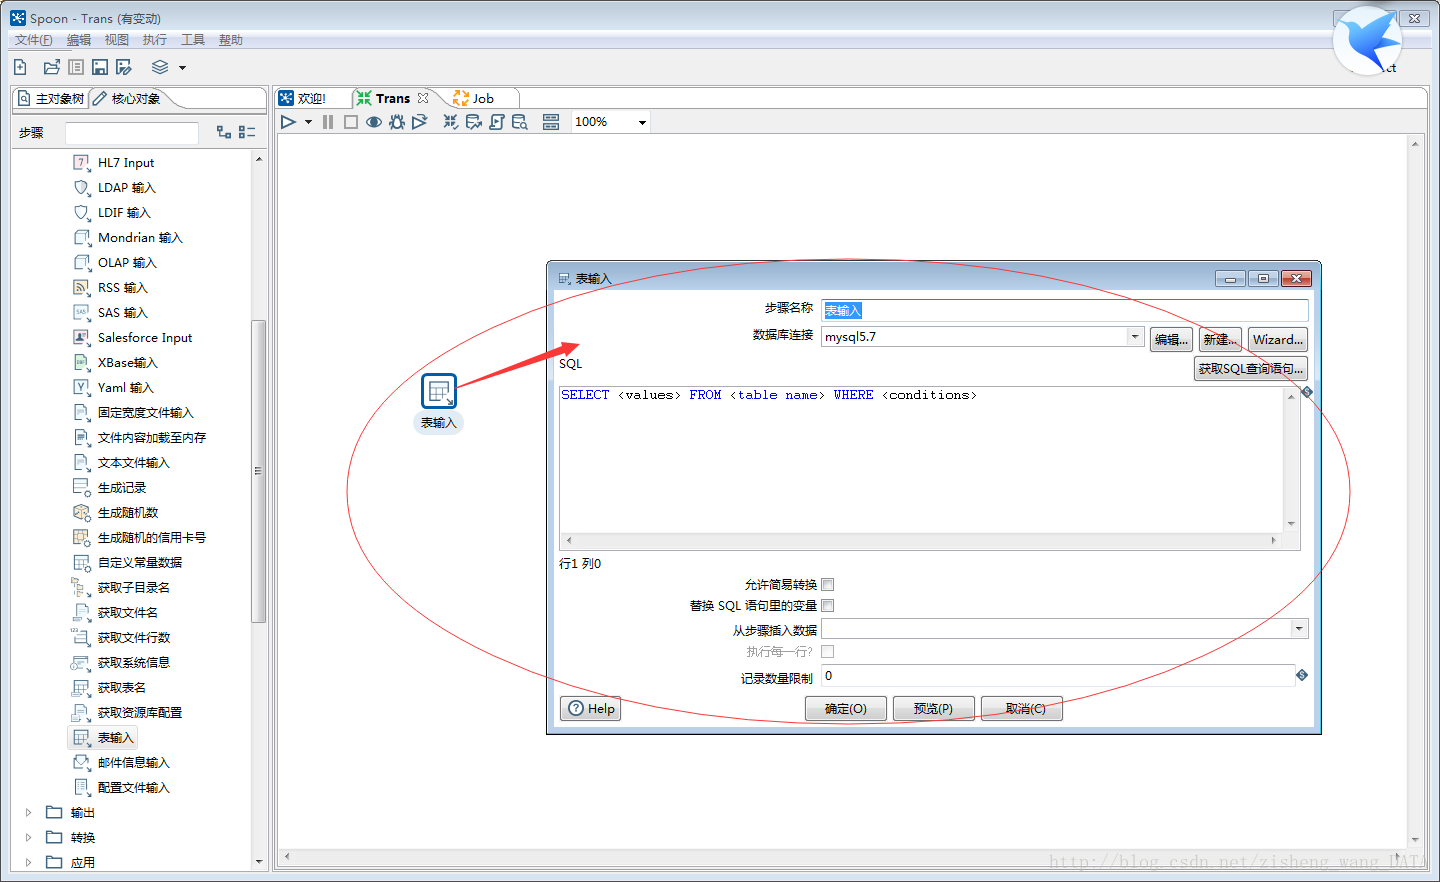Click the 步骤 search input field
This screenshot has width=1440, height=882.
[132, 133]
